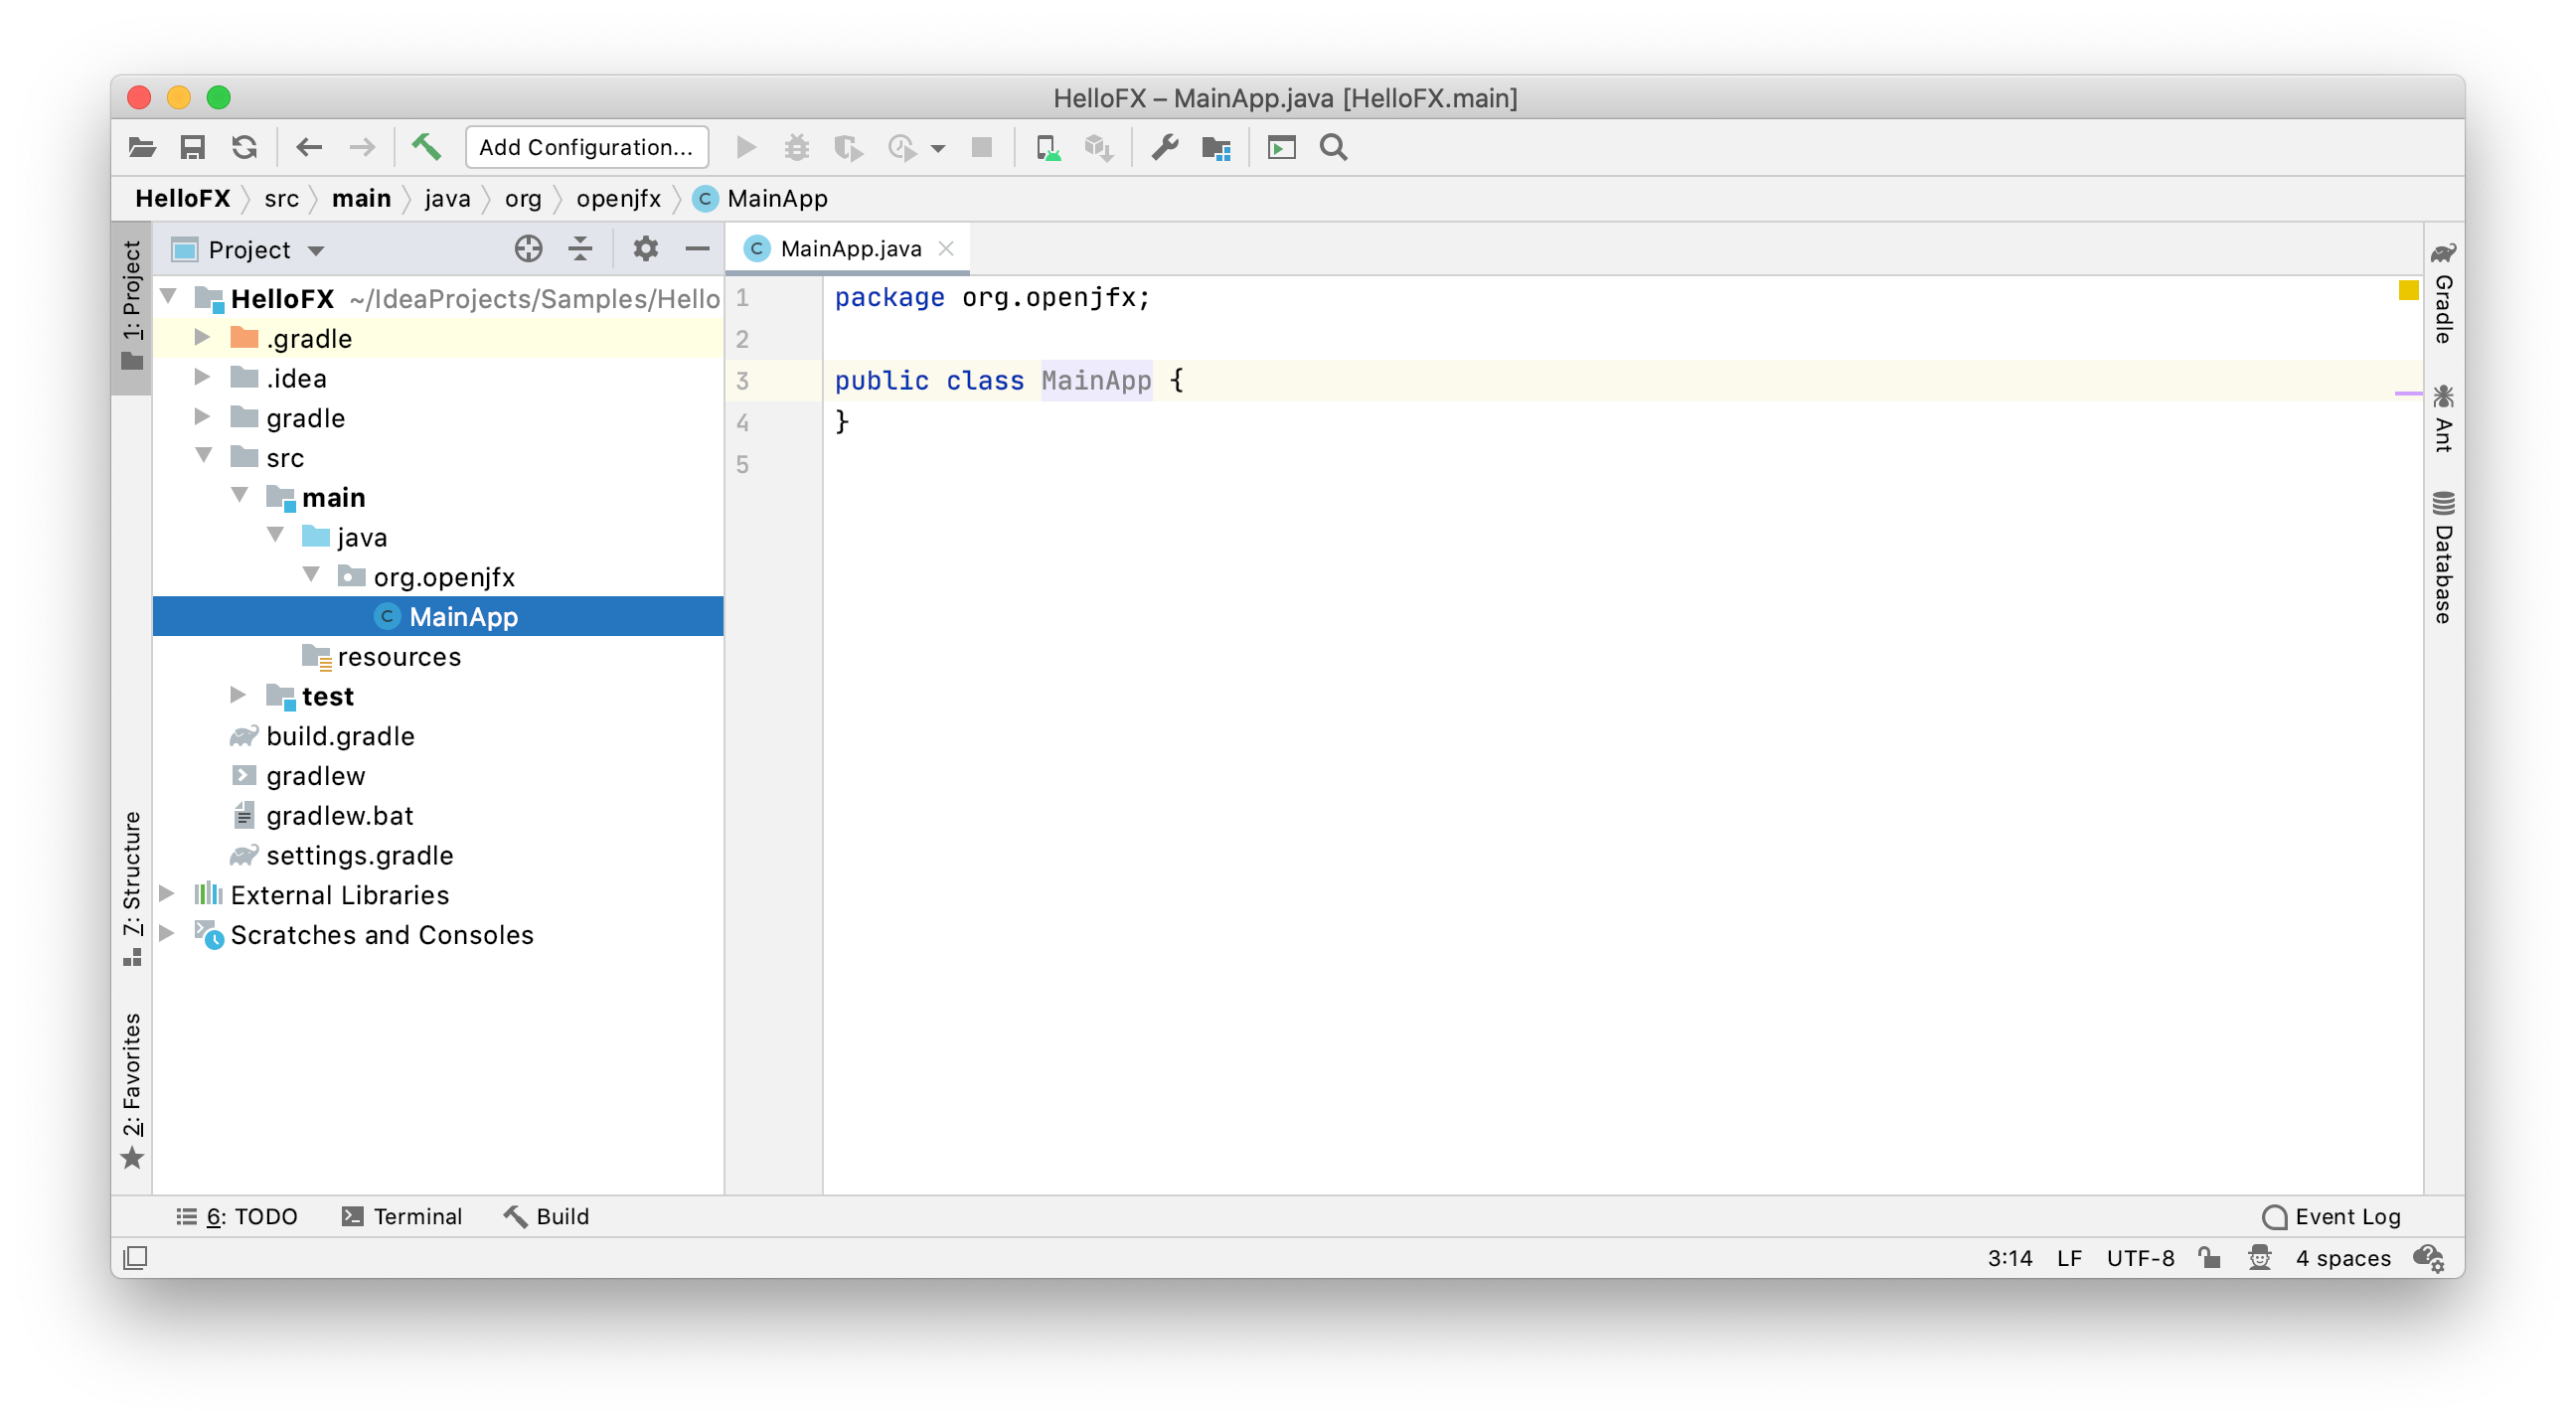Click the locate-file crosshair icon in Project panel
Image resolution: width=2576 pixels, height=1425 pixels.
pyautogui.click(x=528, y=248)
